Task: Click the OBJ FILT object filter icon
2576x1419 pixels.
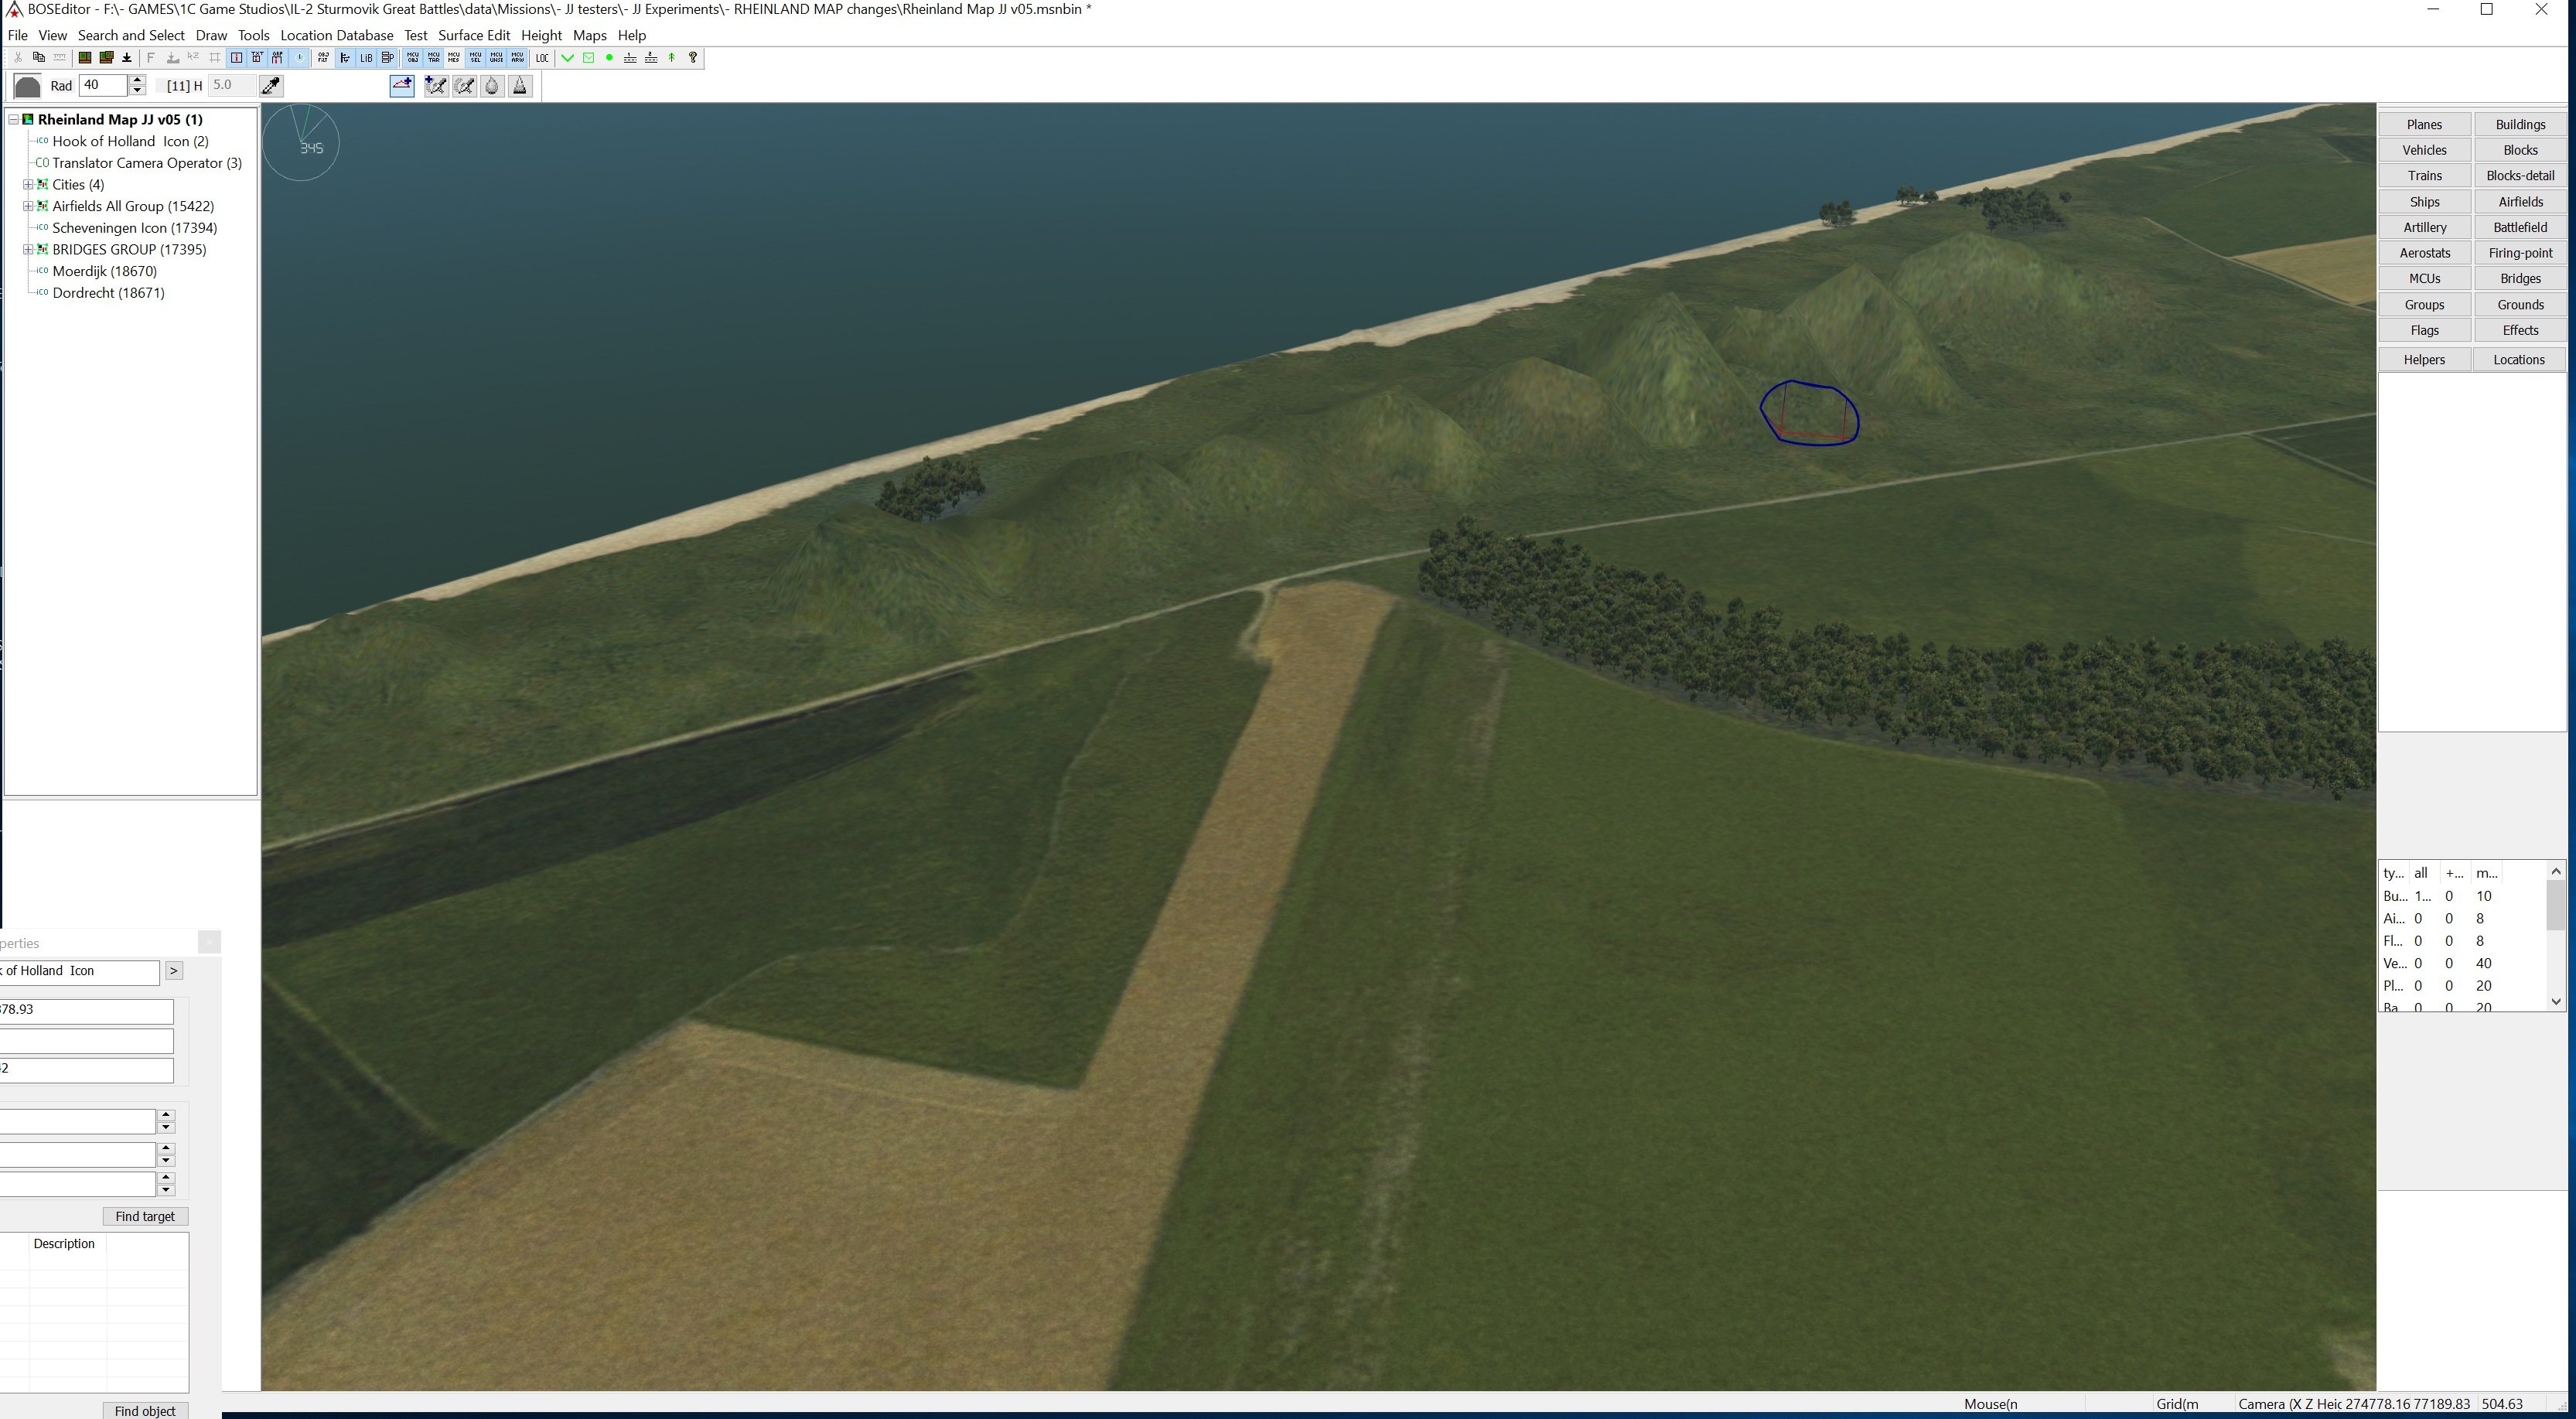Action: click(x=323, y=58)
